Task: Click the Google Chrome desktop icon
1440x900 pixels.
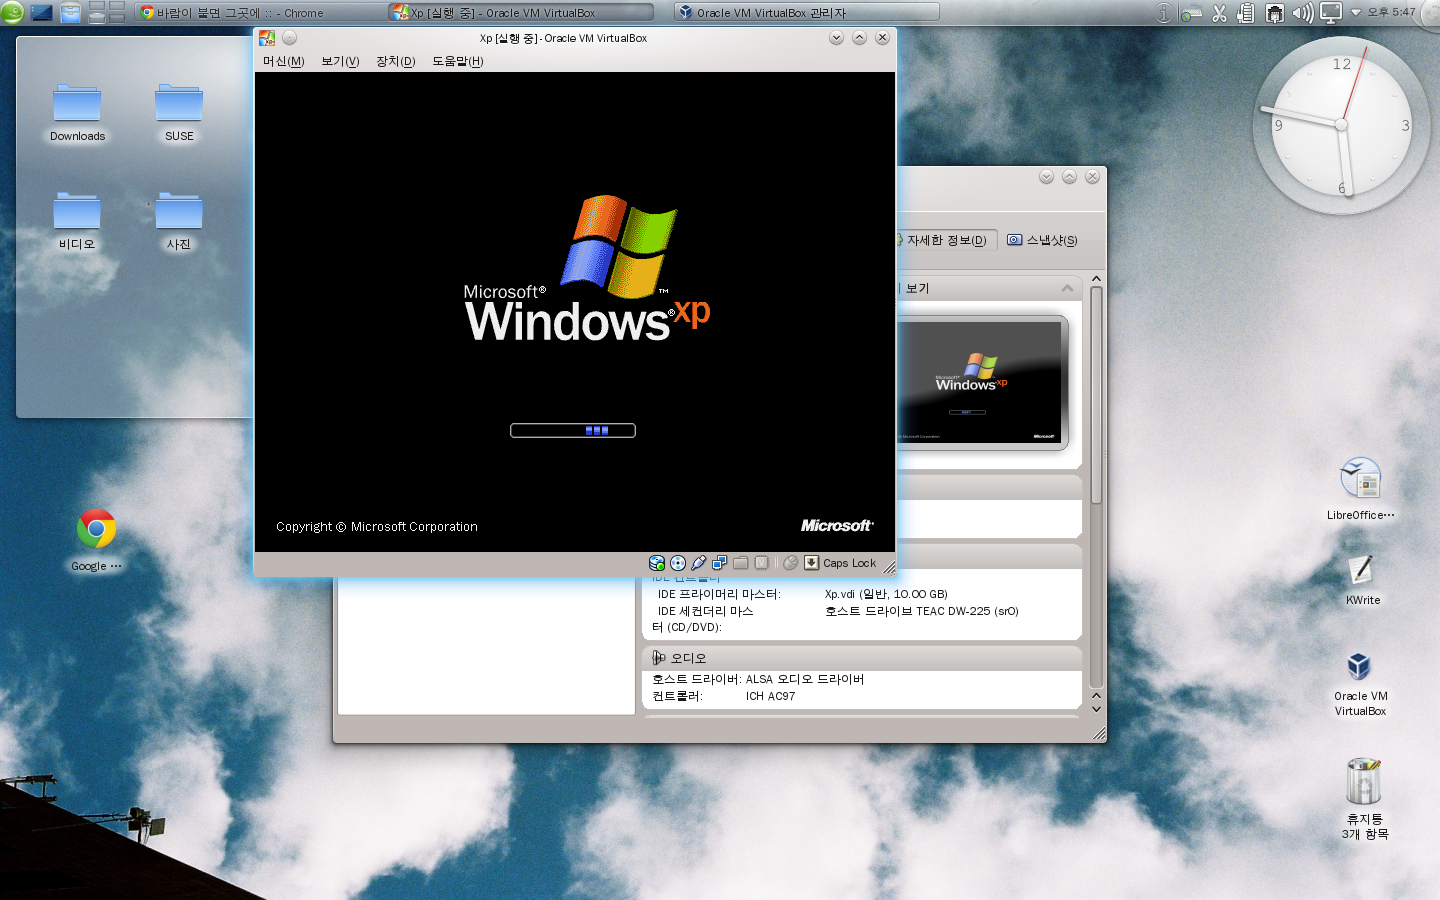Action: point(96,540)
